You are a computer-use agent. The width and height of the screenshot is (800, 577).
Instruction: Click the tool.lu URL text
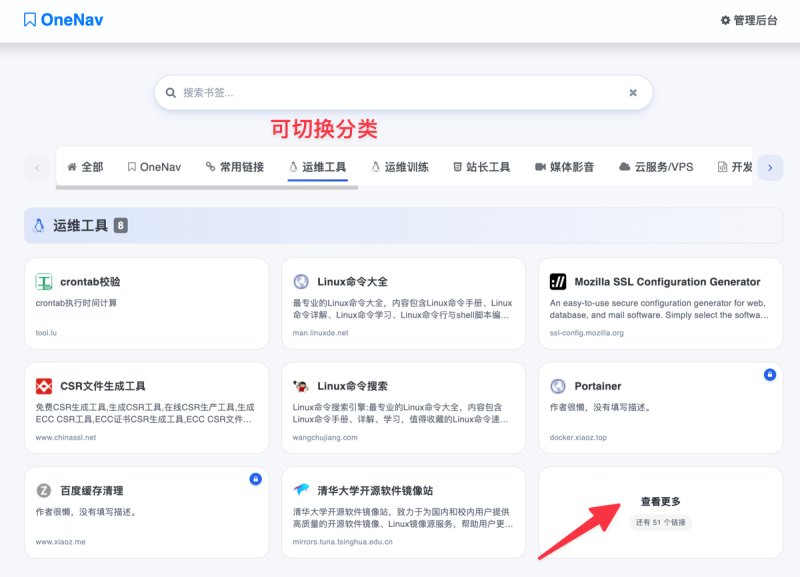coord(46,333)
